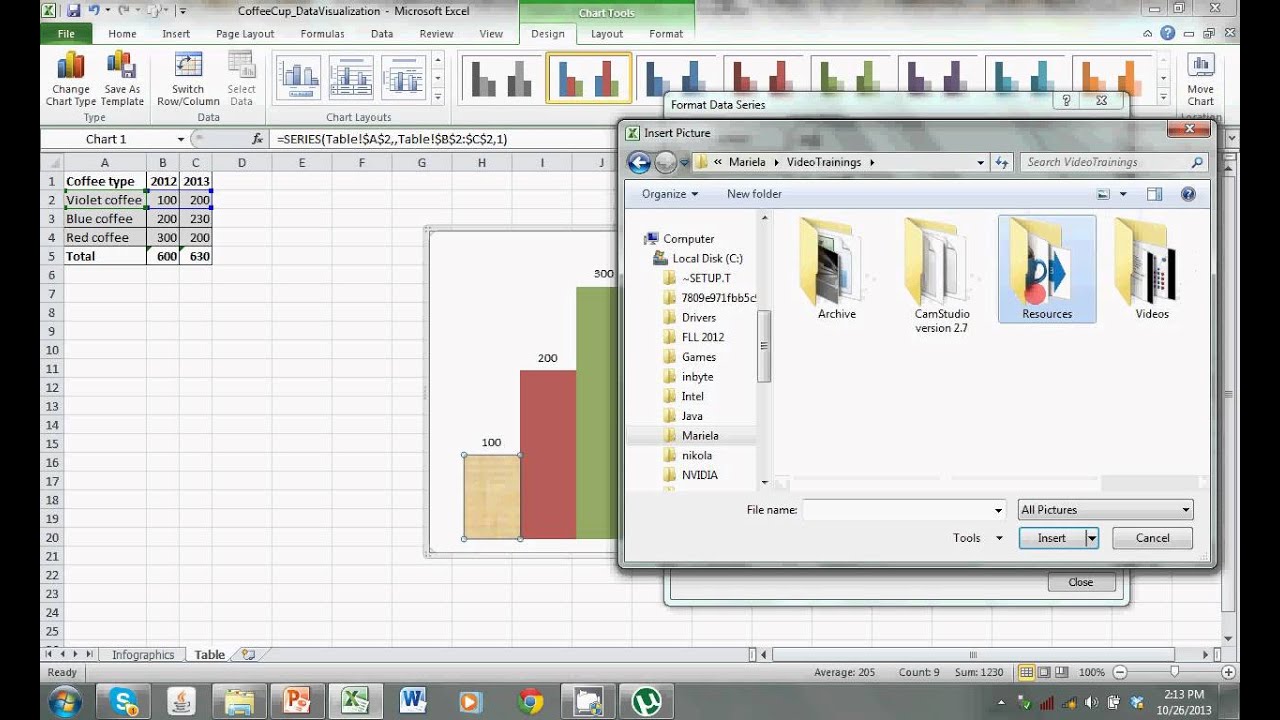Switch to the Format chart tools tab
Screen dimensions: 1280x720
(666, 33)
